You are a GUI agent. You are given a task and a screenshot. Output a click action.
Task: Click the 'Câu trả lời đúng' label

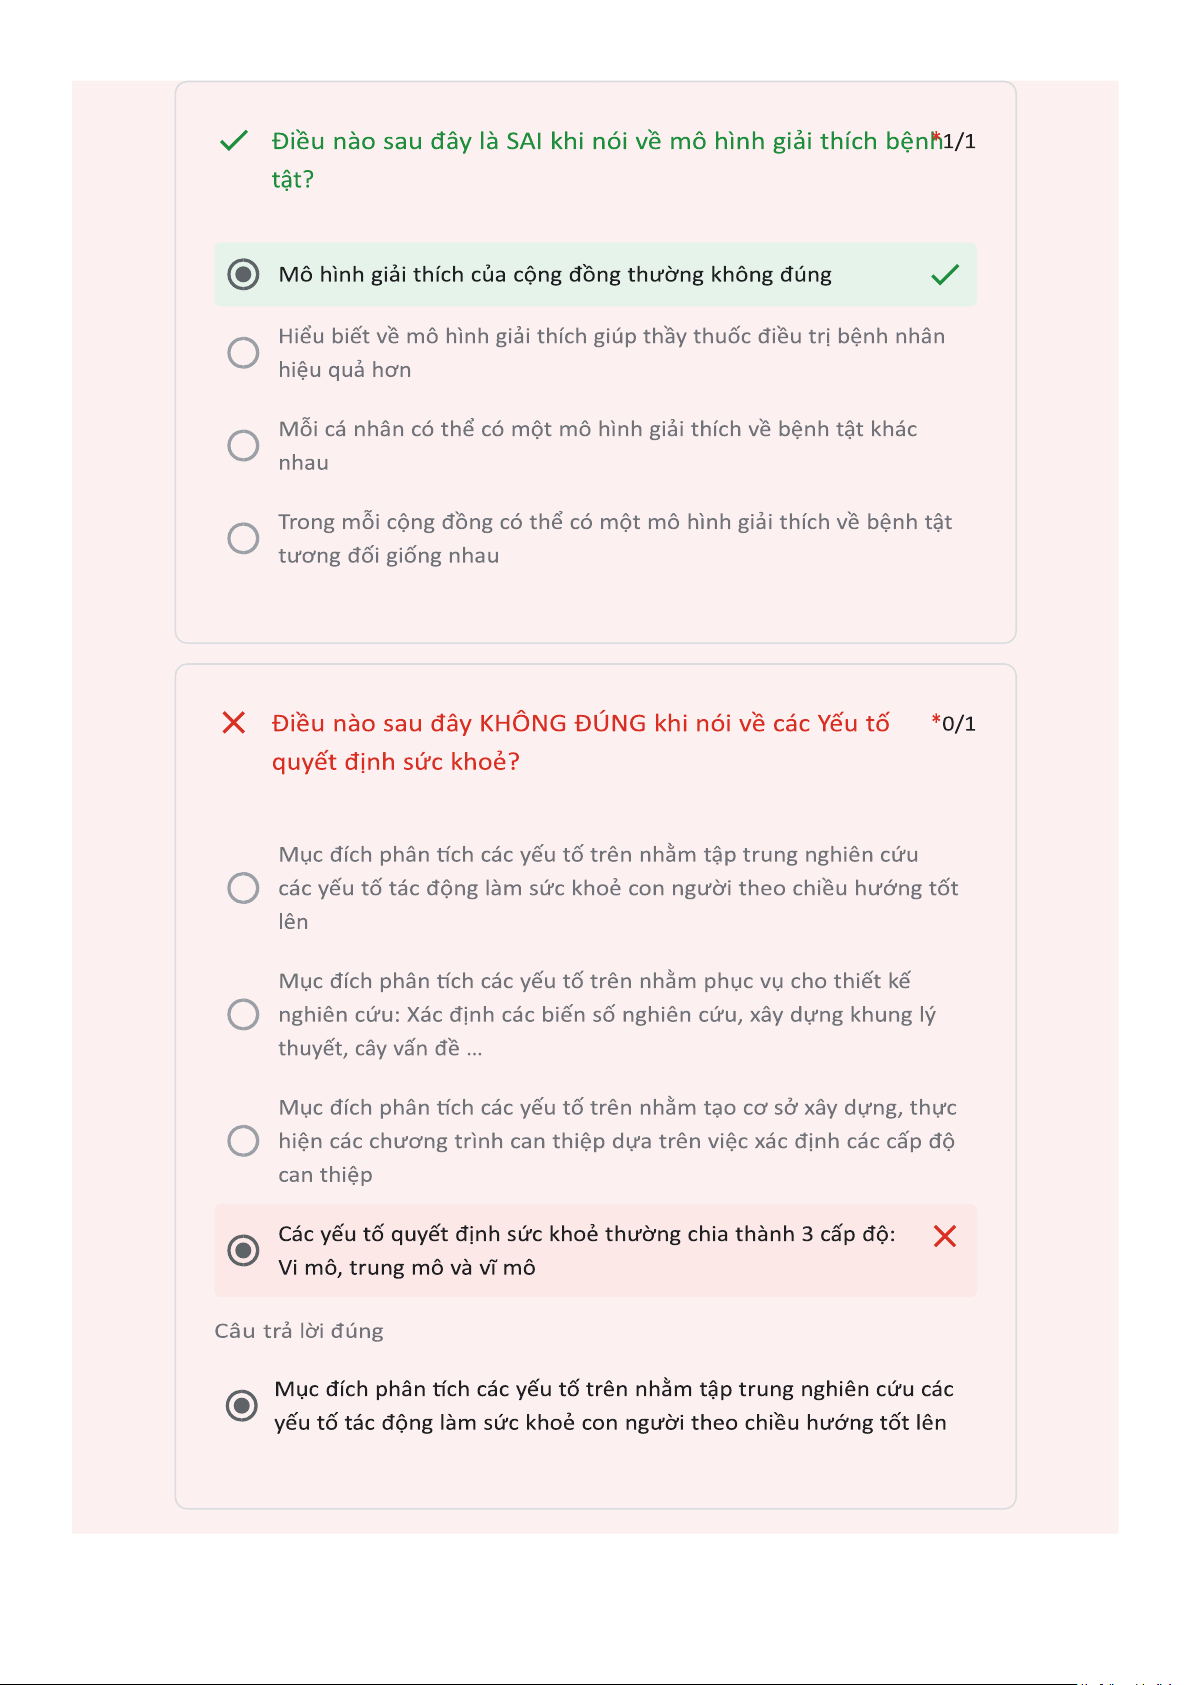click(299, 1331)
